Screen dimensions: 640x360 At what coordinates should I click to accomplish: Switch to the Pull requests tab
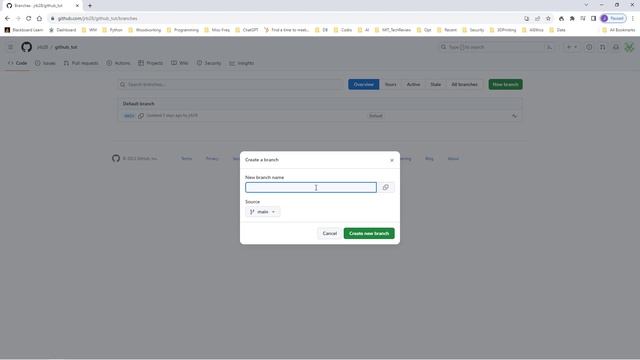pos(81,63)
